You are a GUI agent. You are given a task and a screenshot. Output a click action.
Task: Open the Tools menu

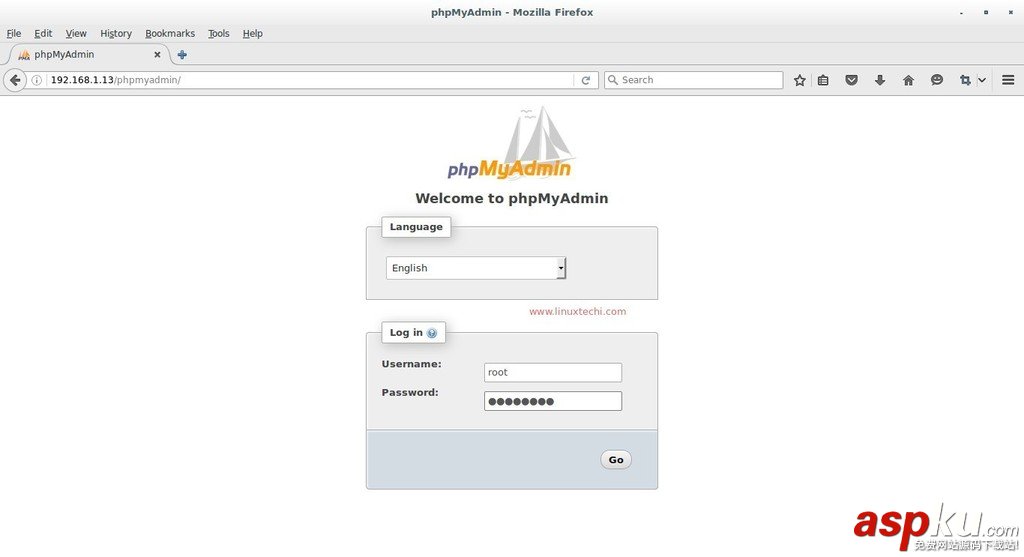tap(219, 33)
